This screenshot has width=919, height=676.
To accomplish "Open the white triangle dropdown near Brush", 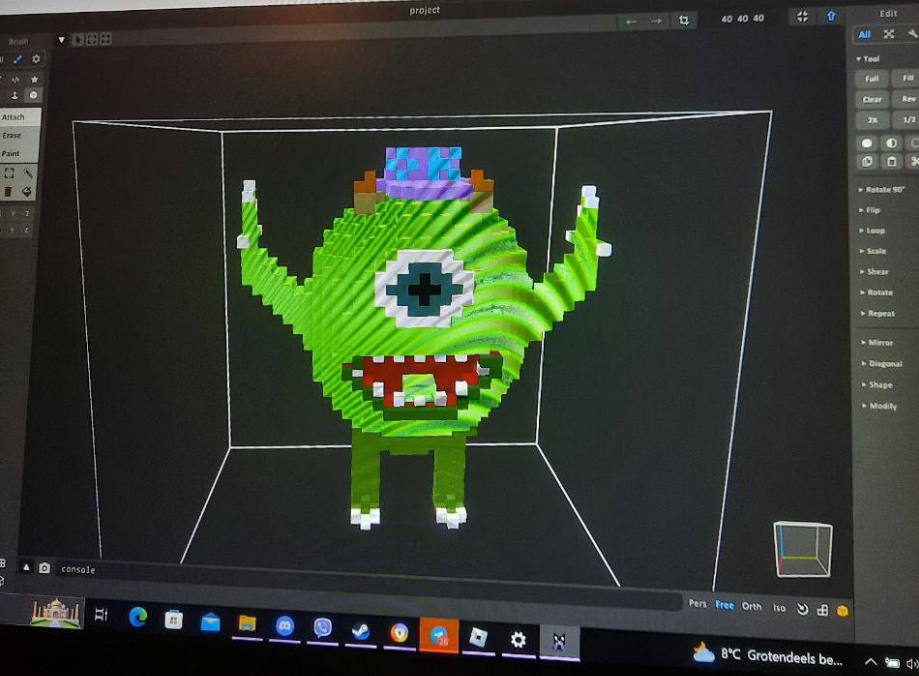I will pos(62,40).
